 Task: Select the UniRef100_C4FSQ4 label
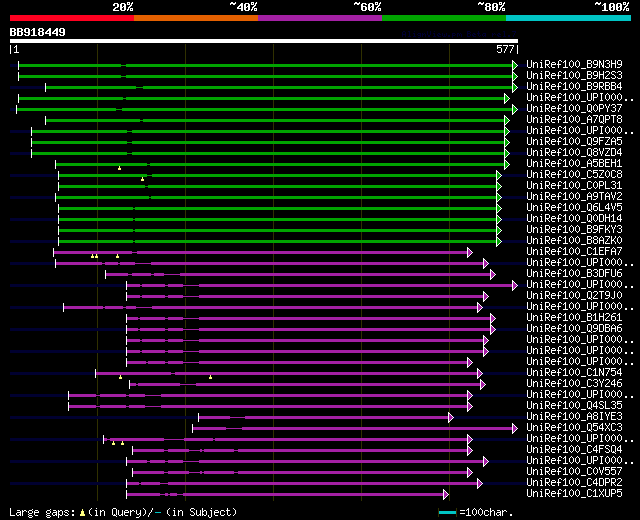tap(574, 450)
